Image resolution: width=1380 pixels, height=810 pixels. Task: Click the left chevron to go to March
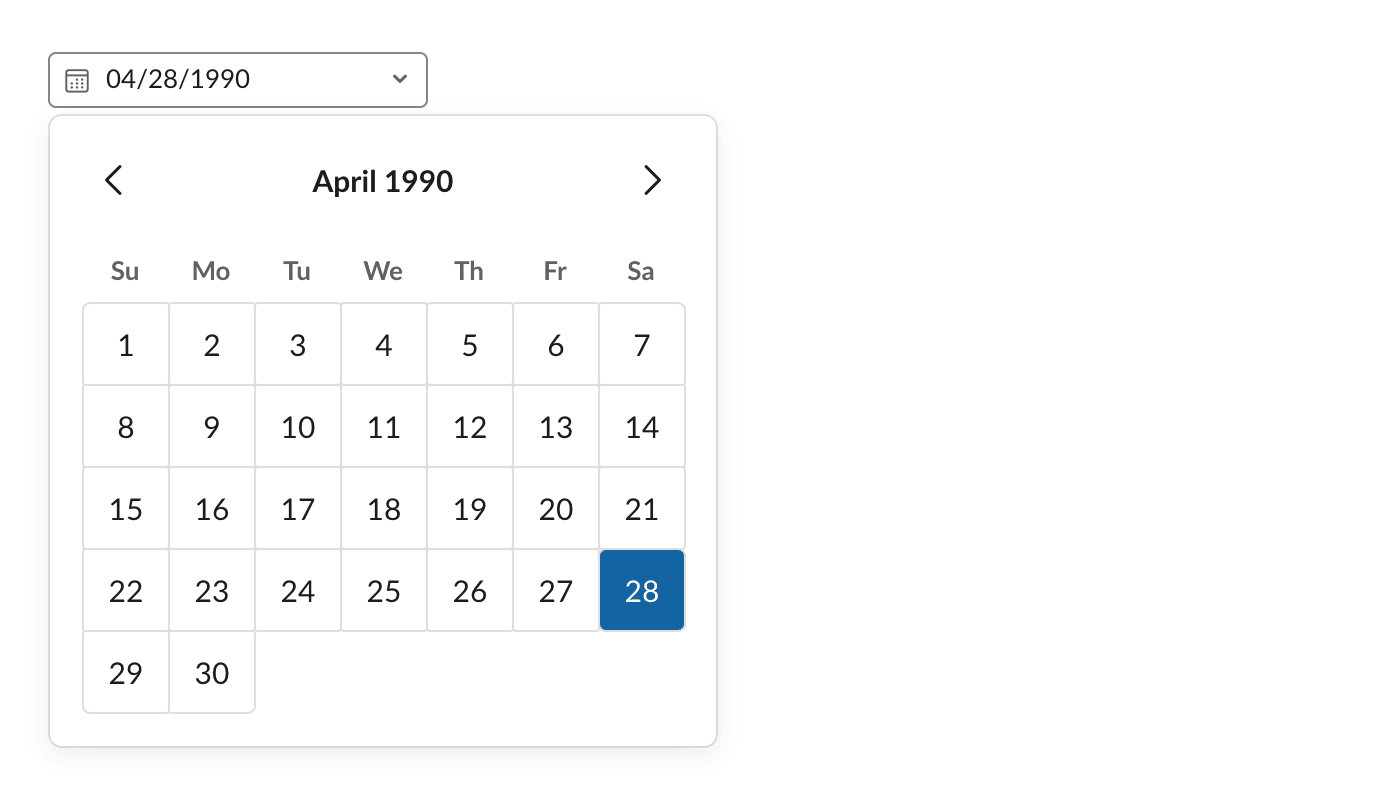coord(113,181)
